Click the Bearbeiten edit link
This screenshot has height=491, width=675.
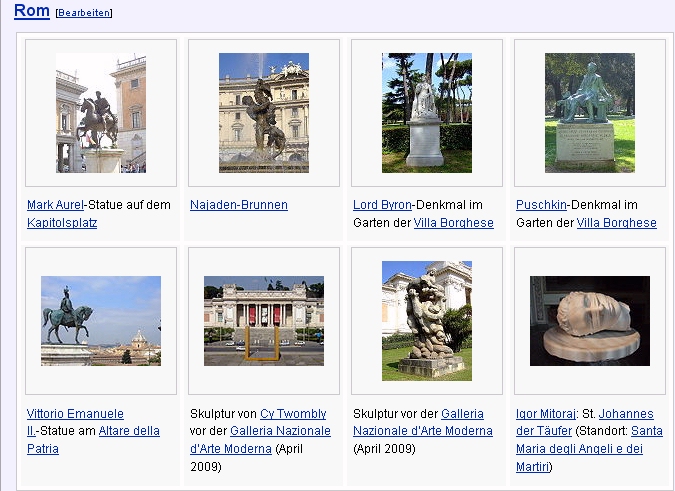click(x=84, y=13)
